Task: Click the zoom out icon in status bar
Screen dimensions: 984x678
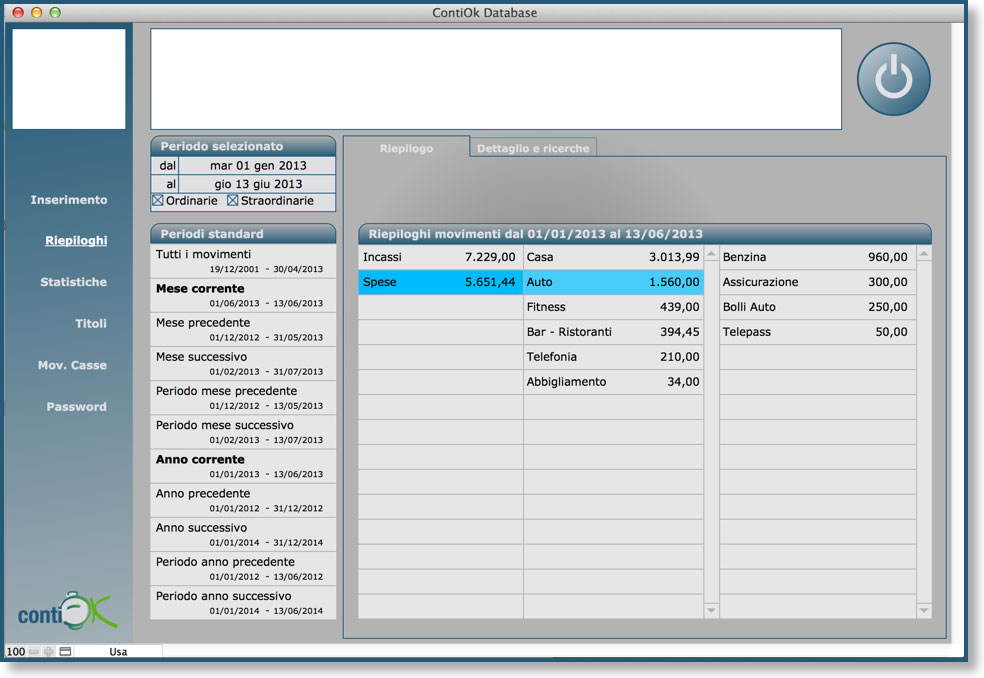Action: point(33,651)
